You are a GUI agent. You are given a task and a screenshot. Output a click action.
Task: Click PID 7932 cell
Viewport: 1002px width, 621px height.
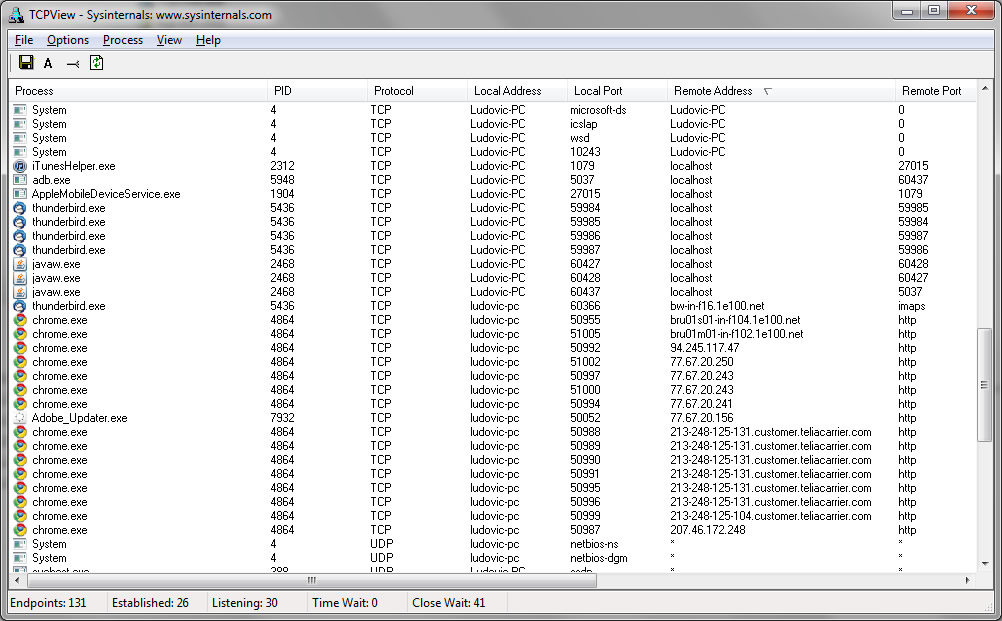coord(282,418)
